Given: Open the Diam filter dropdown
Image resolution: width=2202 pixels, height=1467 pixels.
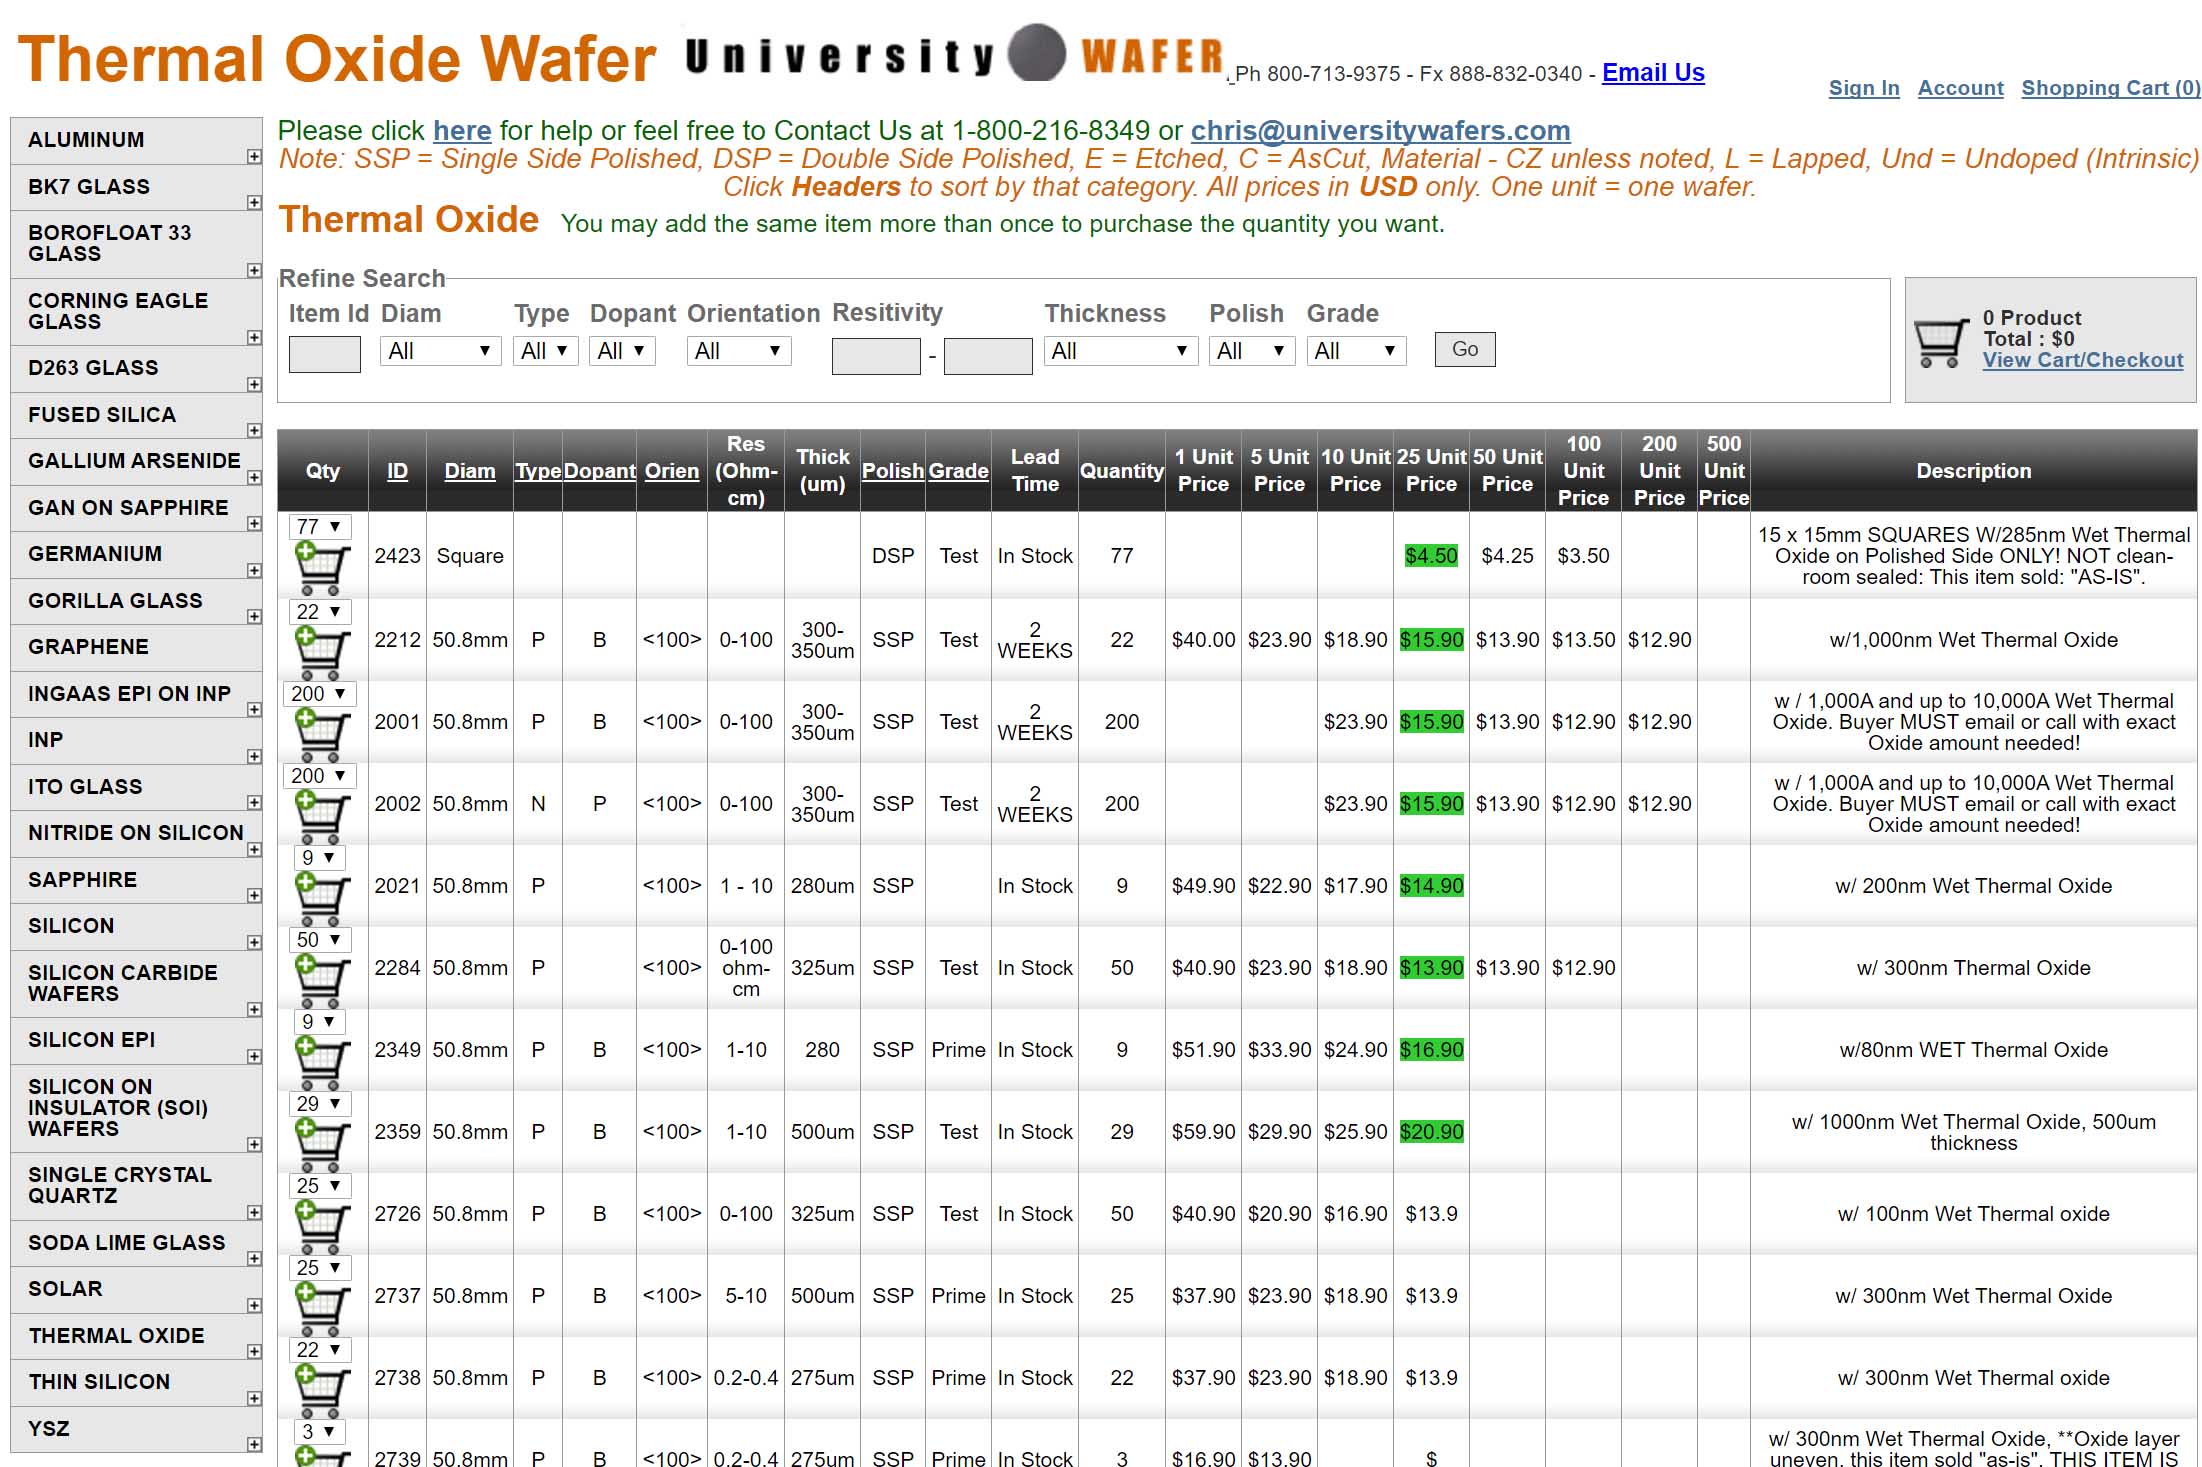Looking at the screenshot, I should (x=440, y=351).
